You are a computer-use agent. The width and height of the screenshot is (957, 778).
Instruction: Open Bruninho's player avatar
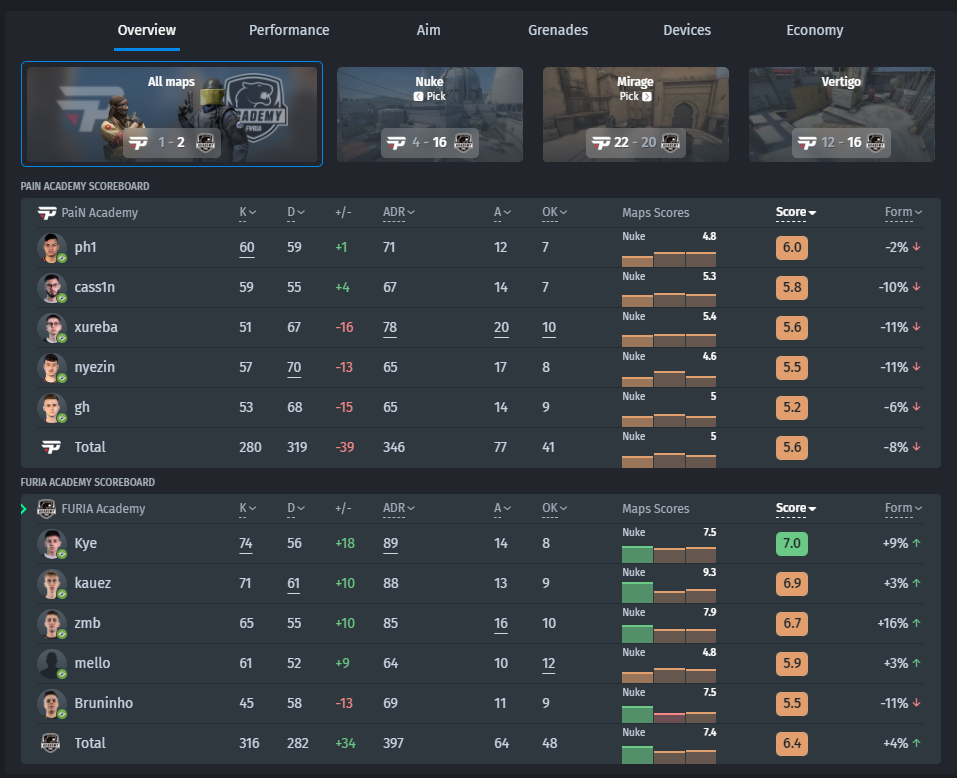[52, 704]
